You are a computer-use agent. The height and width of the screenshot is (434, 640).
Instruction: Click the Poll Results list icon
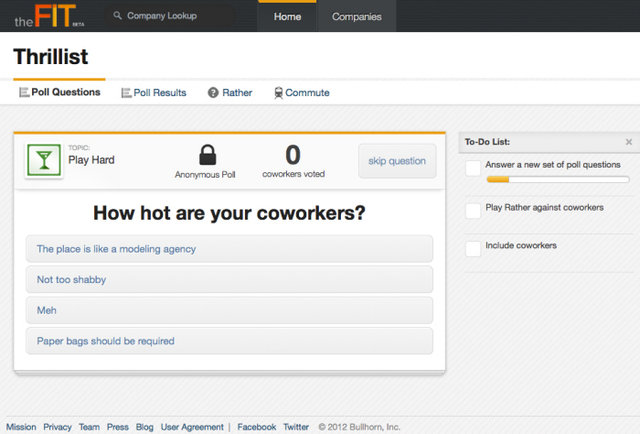pos(126,93)
